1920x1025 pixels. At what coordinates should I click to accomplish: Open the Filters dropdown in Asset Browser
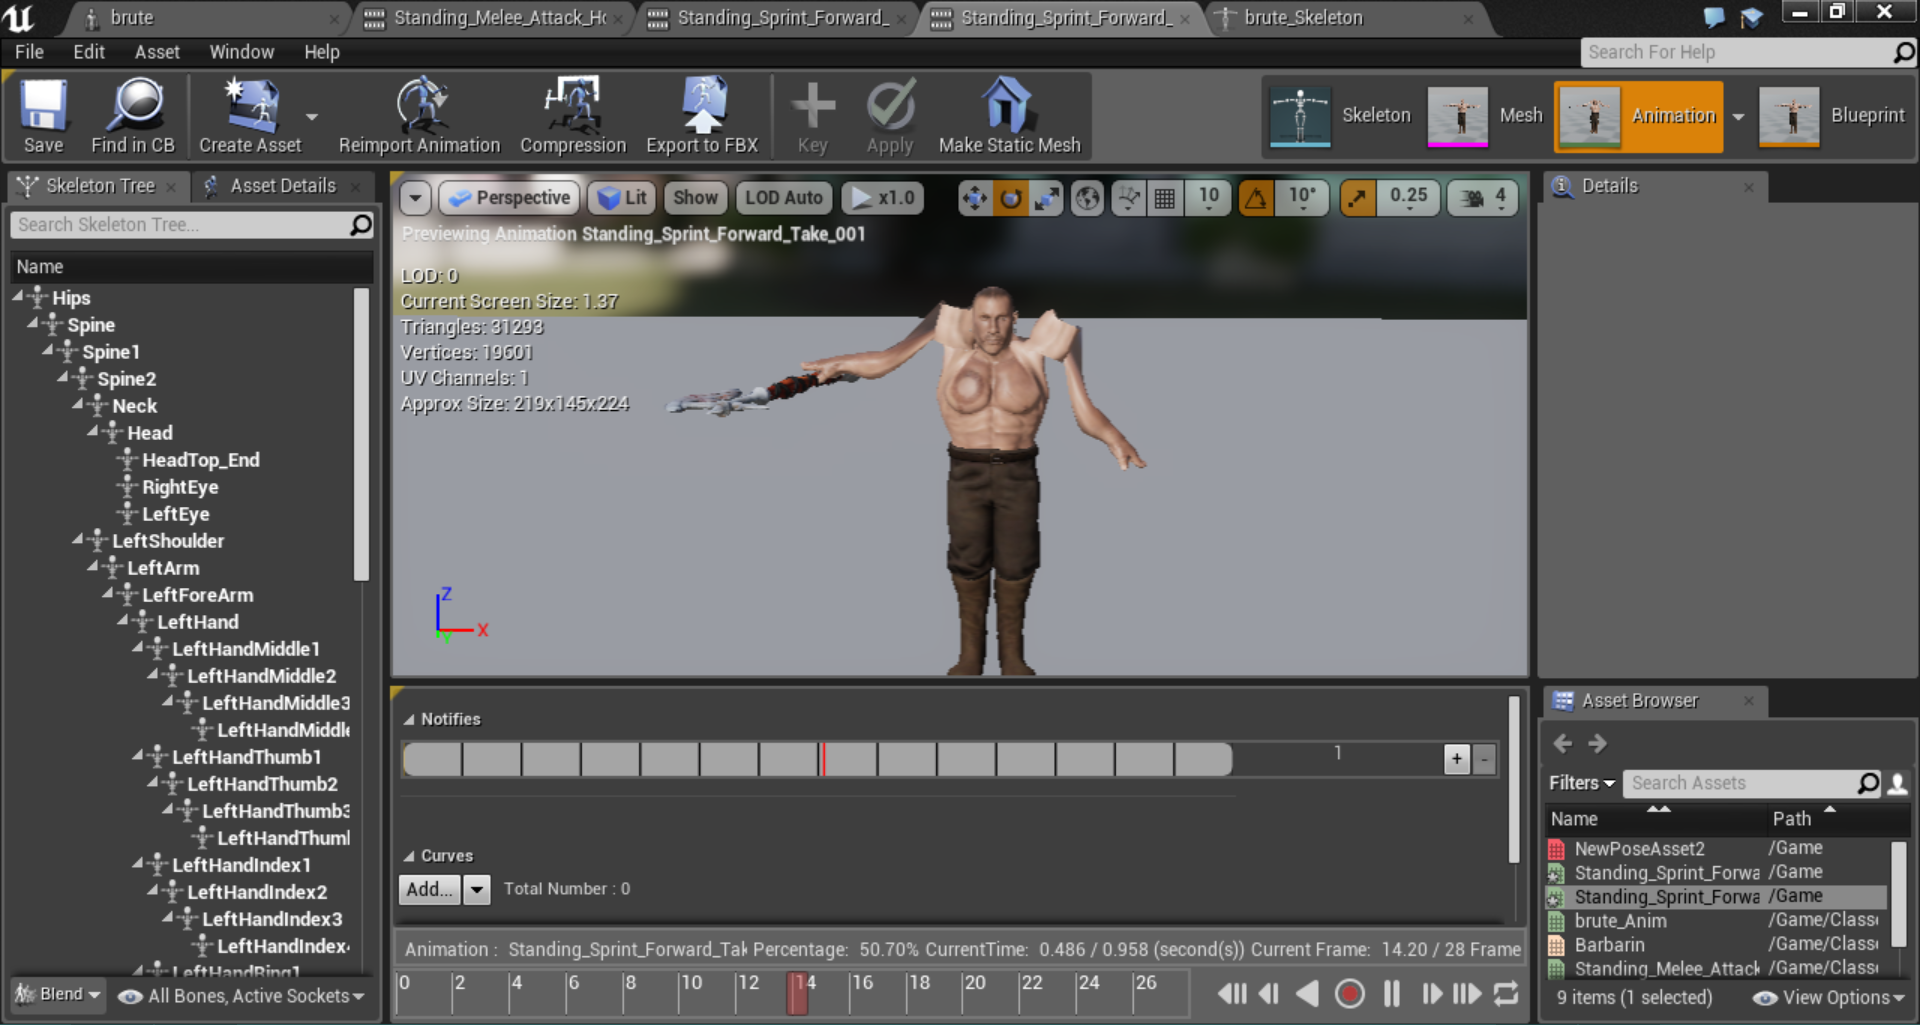pos(1581,783)
